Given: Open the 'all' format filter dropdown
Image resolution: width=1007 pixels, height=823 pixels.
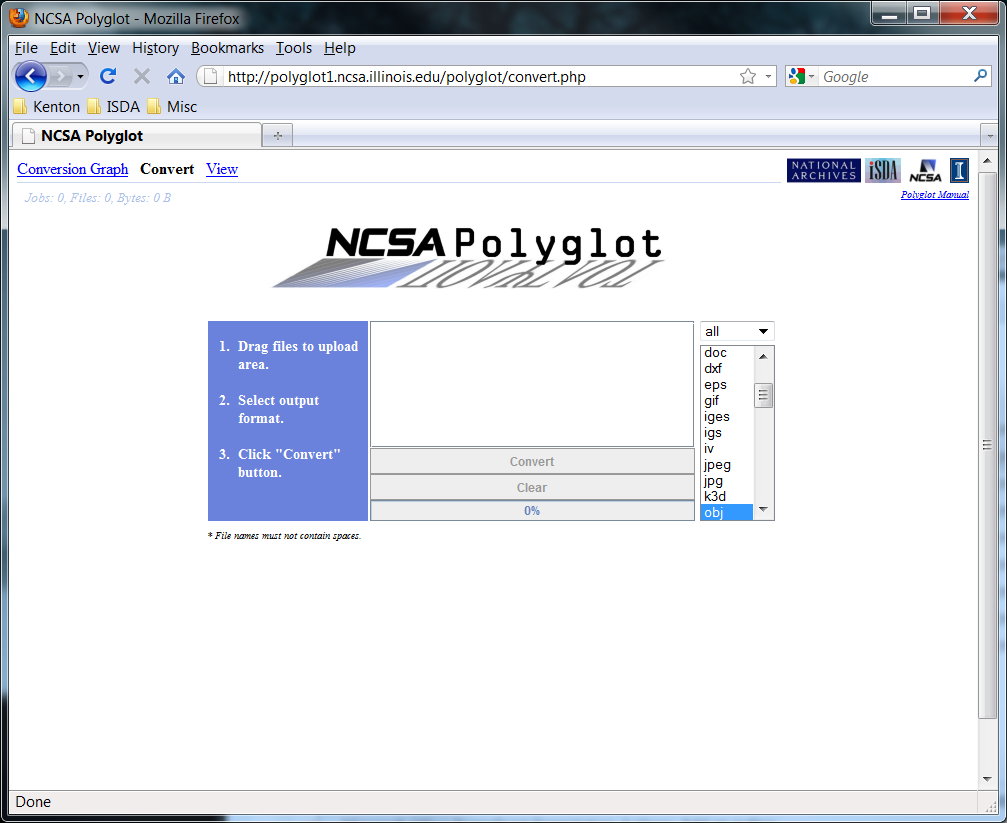Looking at the screenshot, I should [x=737, y=332].
